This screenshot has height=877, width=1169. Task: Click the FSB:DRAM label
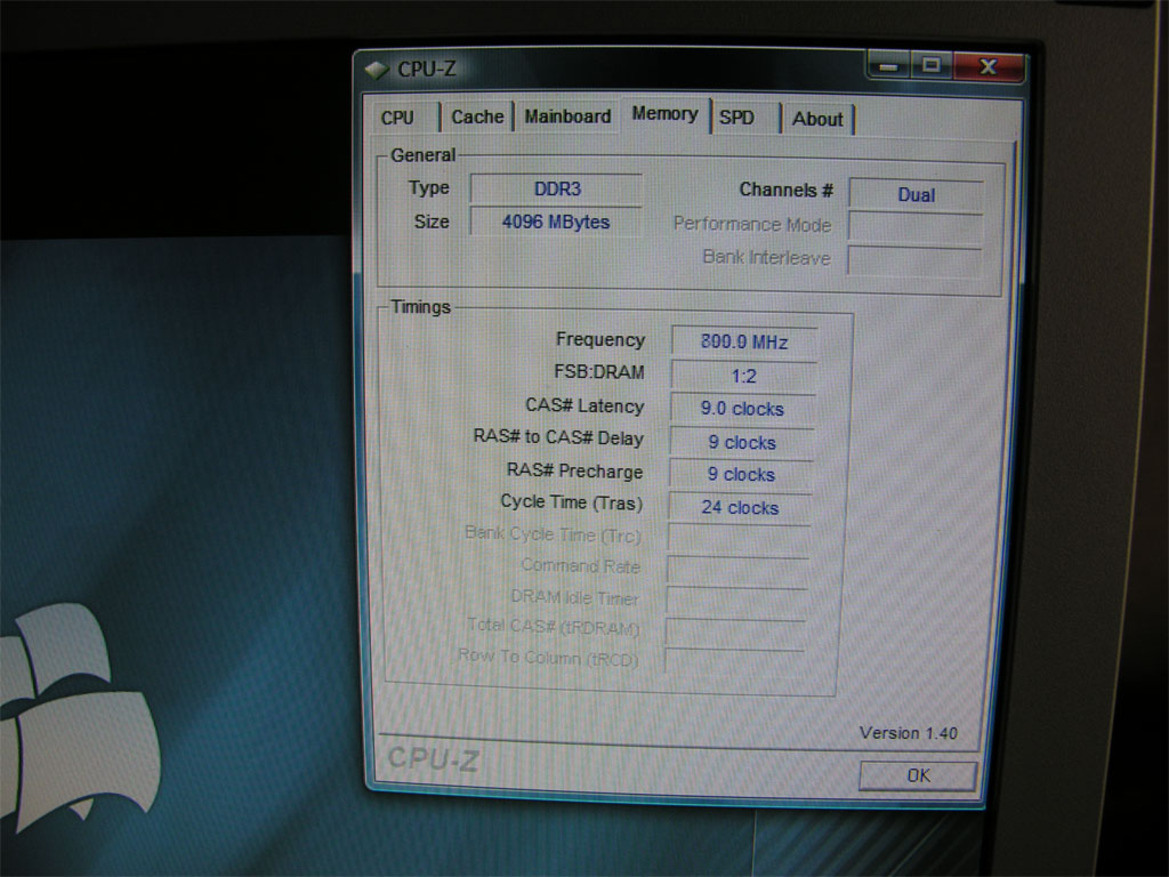599,372
